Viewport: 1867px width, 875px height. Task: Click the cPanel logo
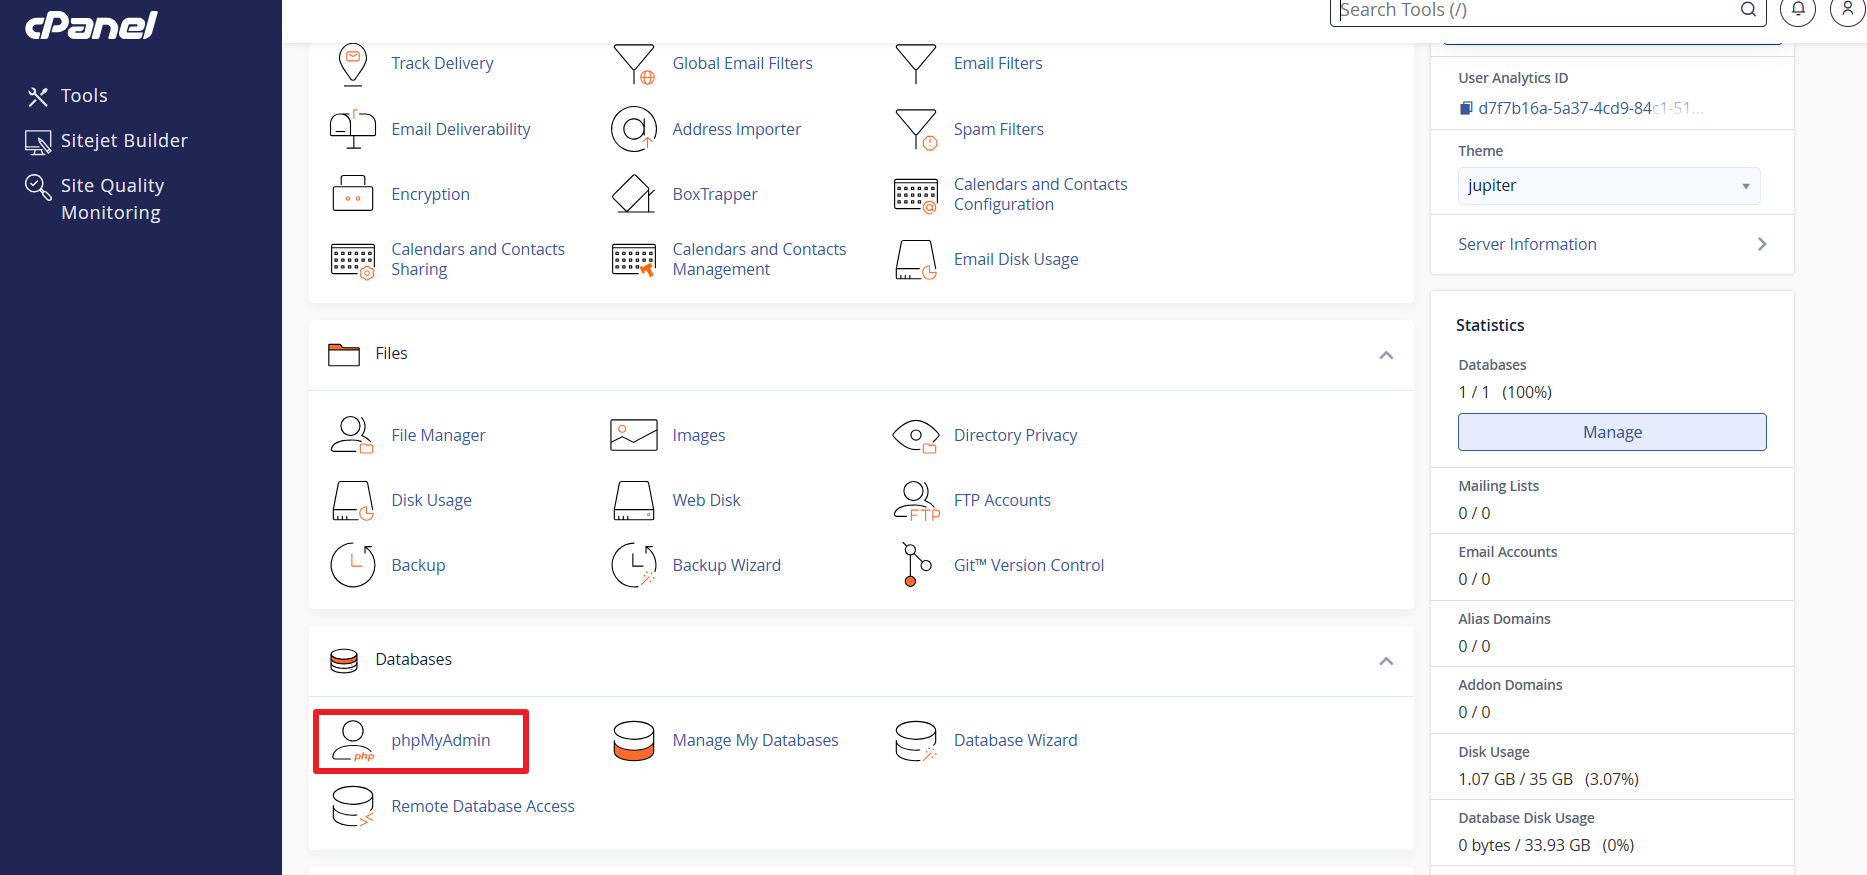click(91, 25)
